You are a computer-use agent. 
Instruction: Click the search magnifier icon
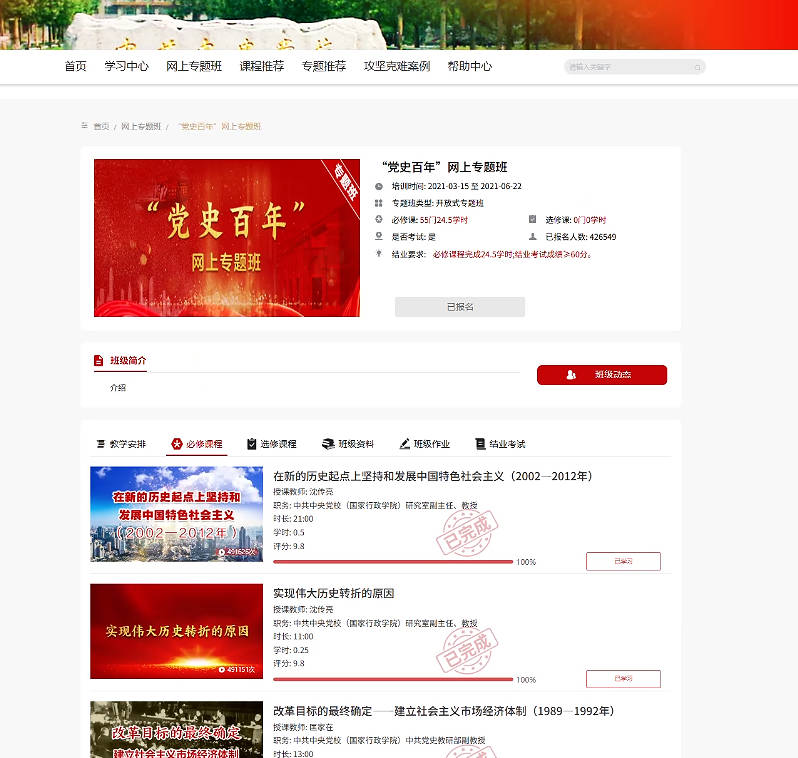(x=697, y=67)
